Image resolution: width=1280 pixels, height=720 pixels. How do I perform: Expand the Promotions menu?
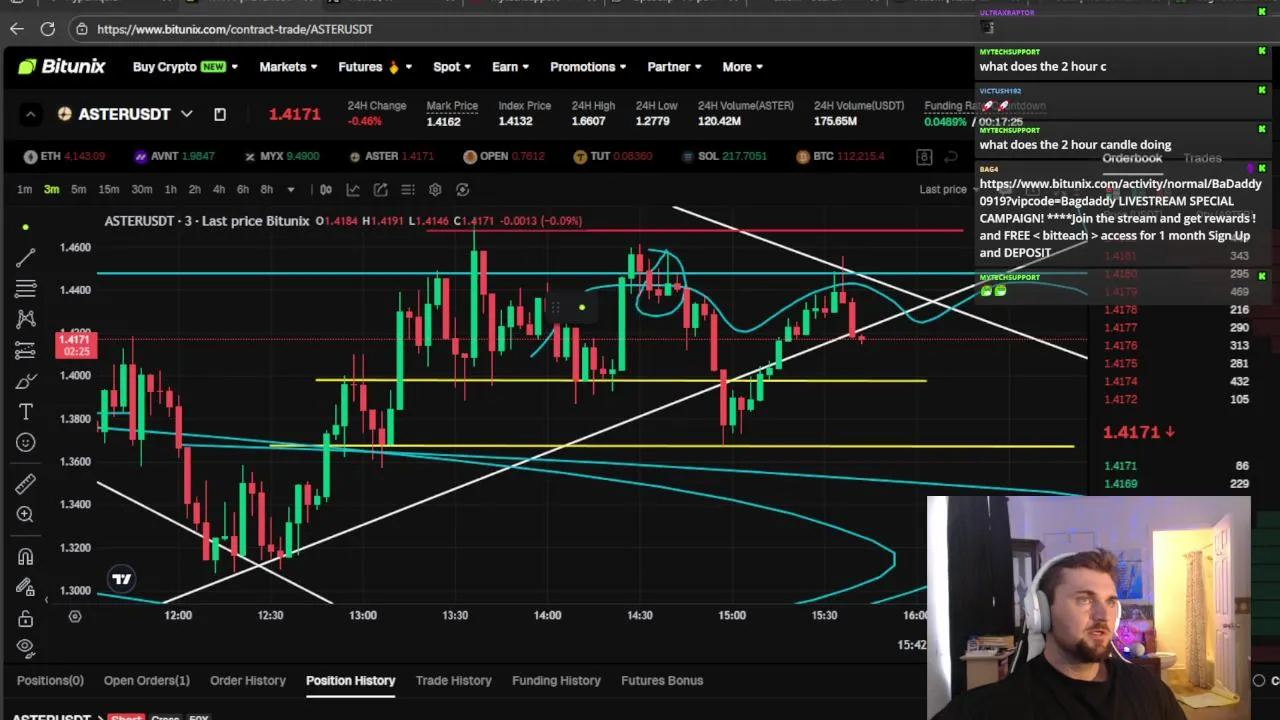click(x=588, y=67)
